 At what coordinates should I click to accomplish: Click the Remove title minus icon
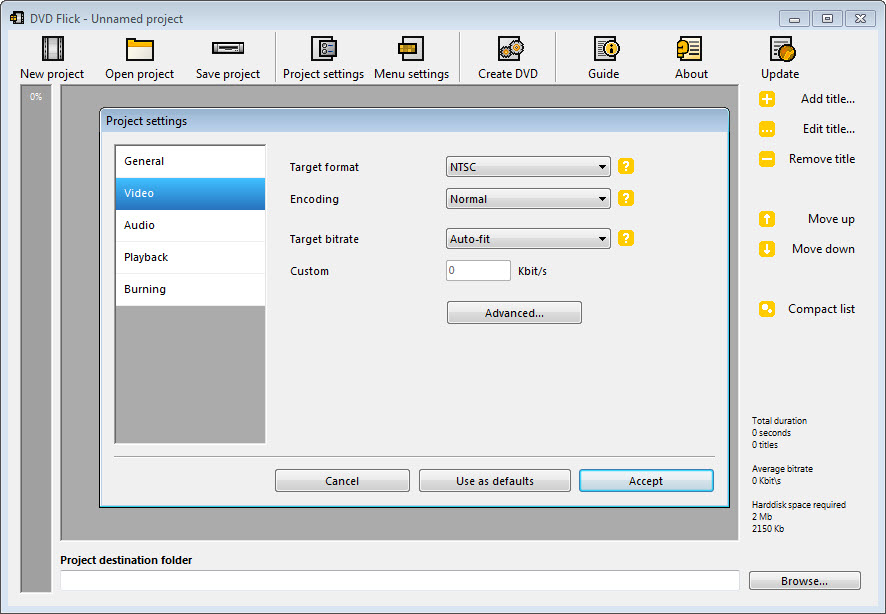[767, 159]
